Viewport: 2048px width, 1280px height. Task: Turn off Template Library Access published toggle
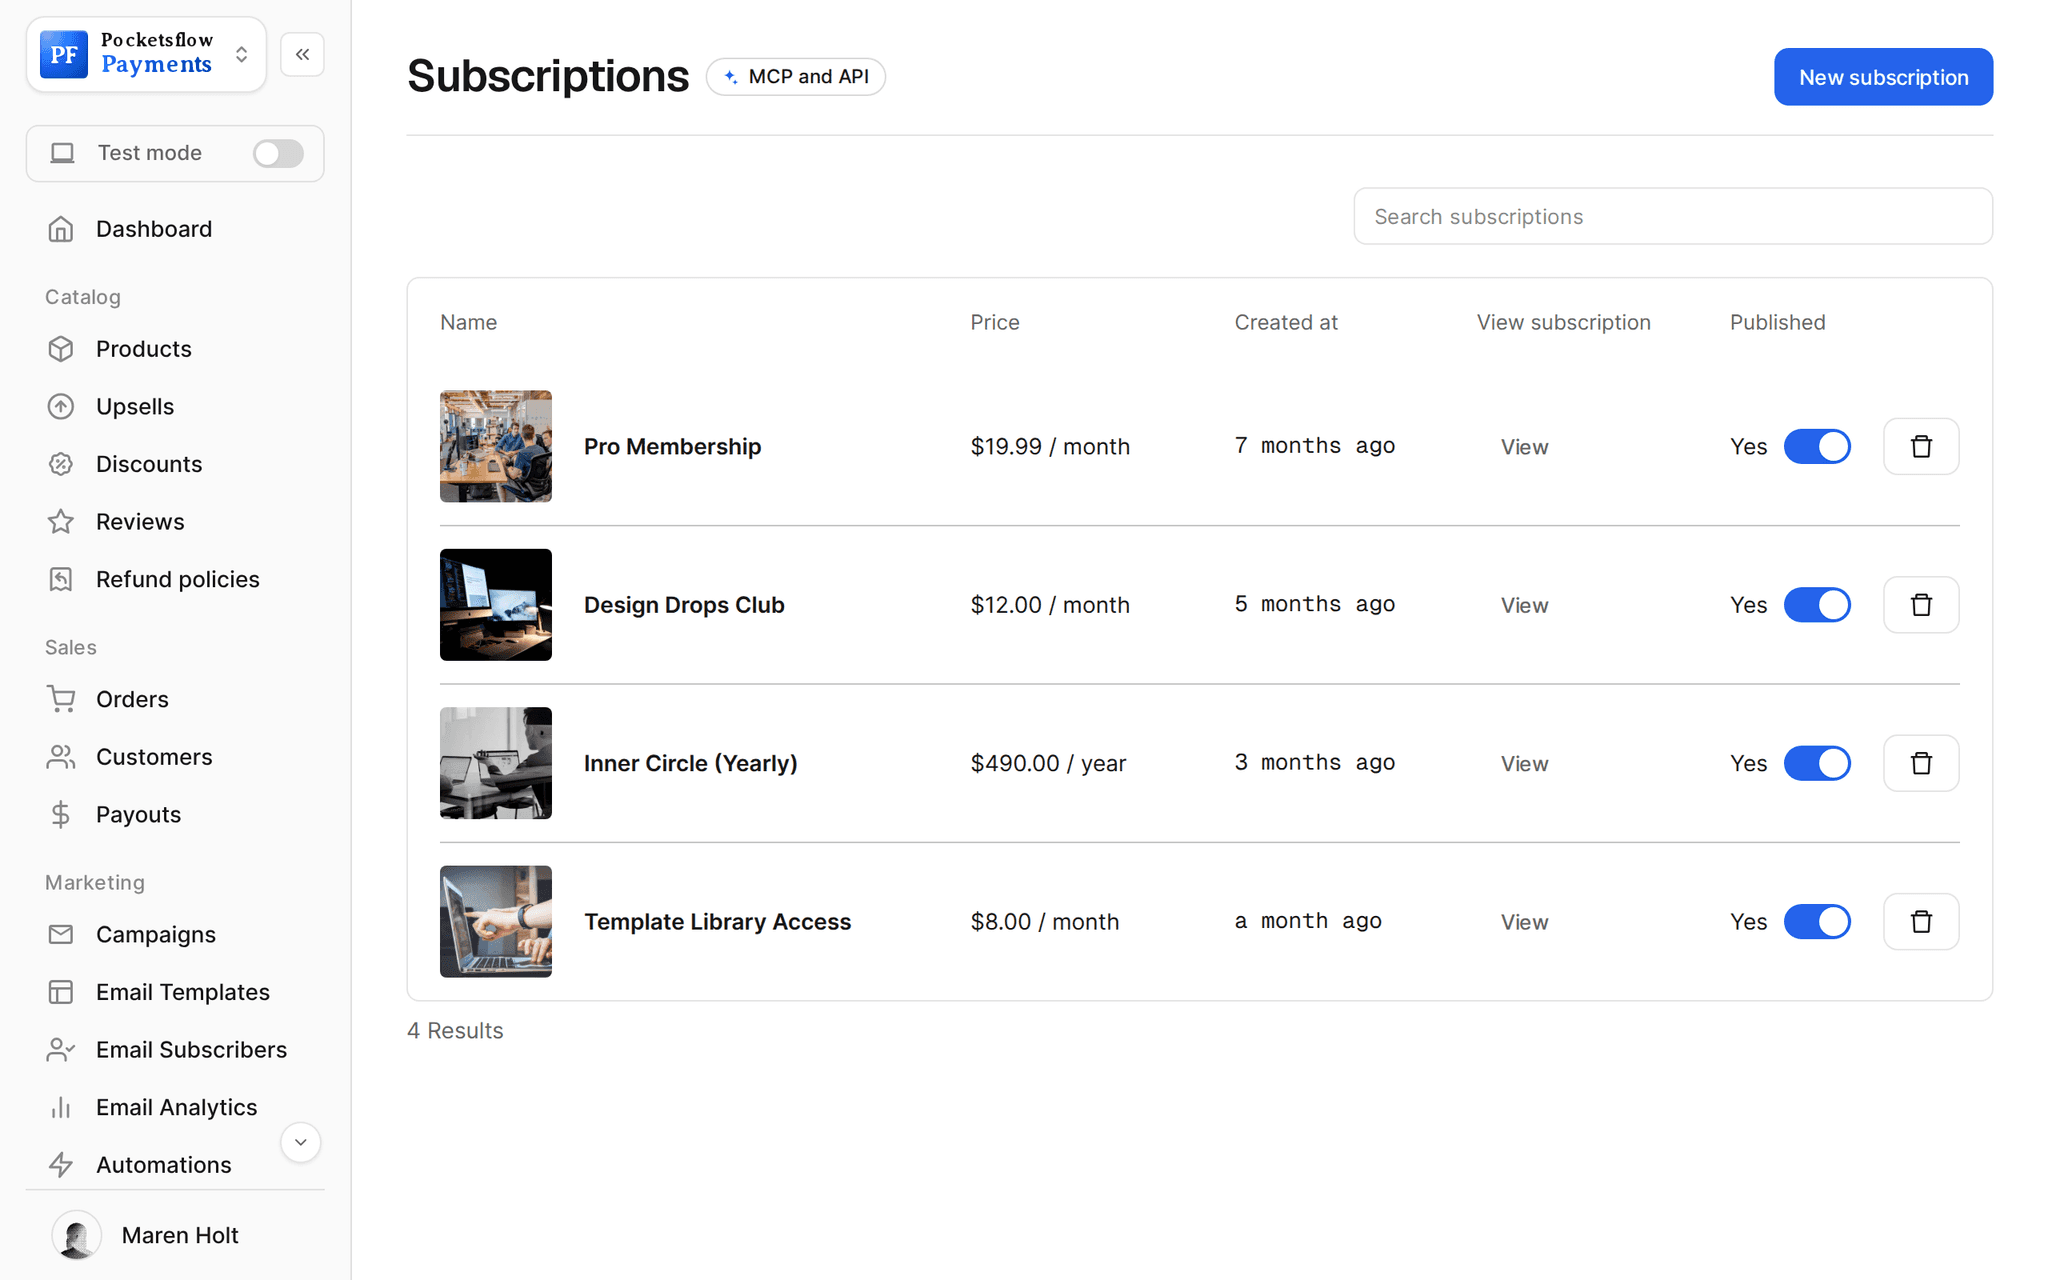point(1817,921)
